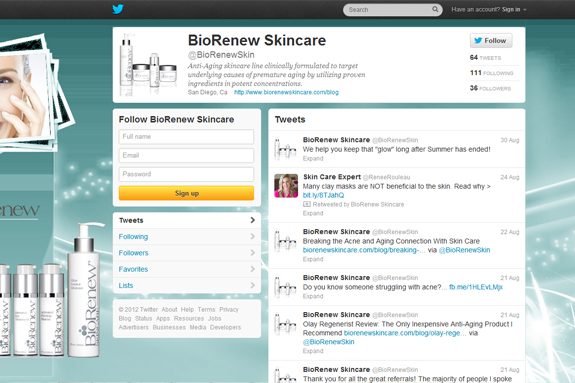Open the About footer link
575x383 pixels.
coord(169,310)
